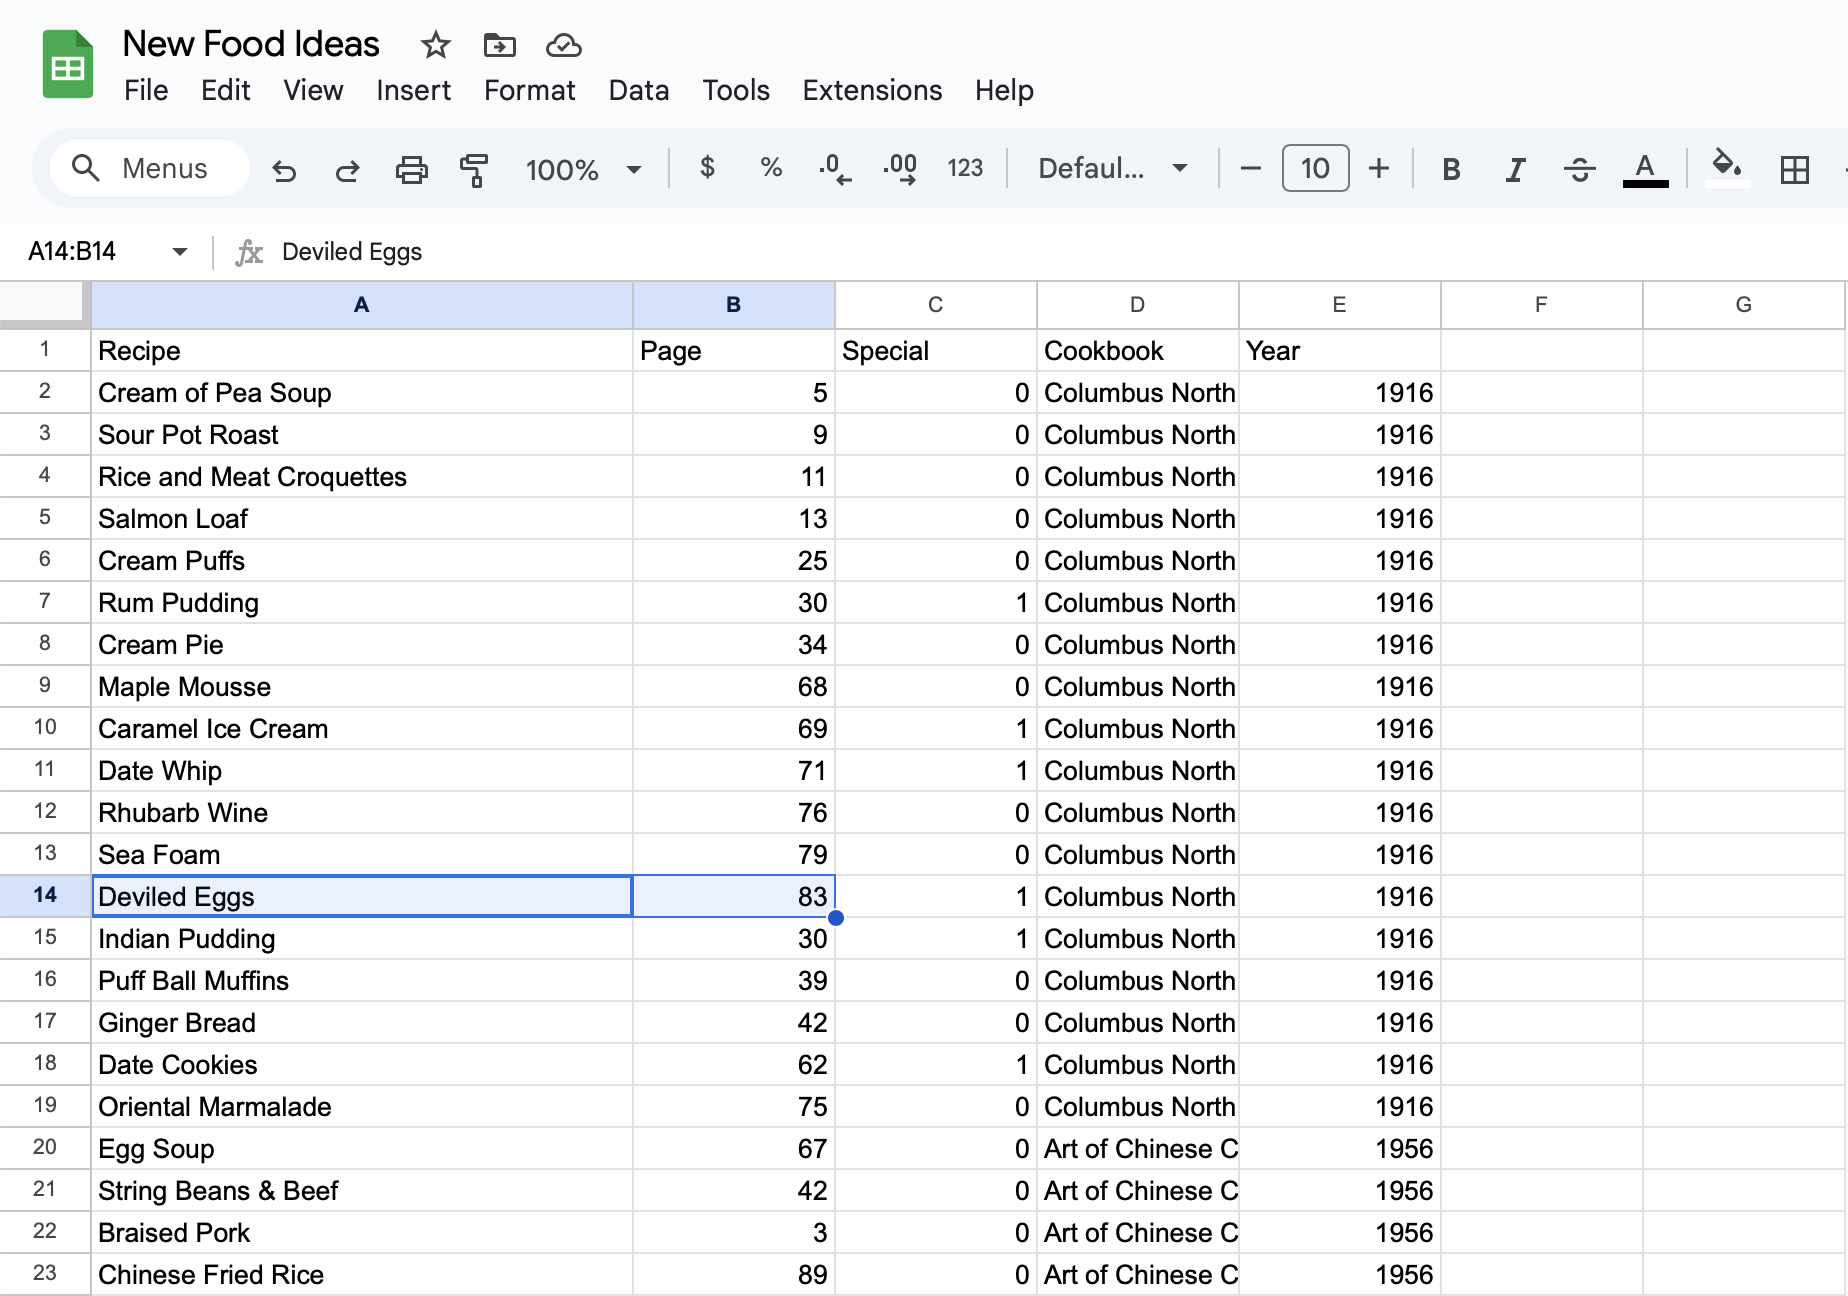Search the Menus box
This screenshot has height=1296, width=1848.
[x=150, y=168]
